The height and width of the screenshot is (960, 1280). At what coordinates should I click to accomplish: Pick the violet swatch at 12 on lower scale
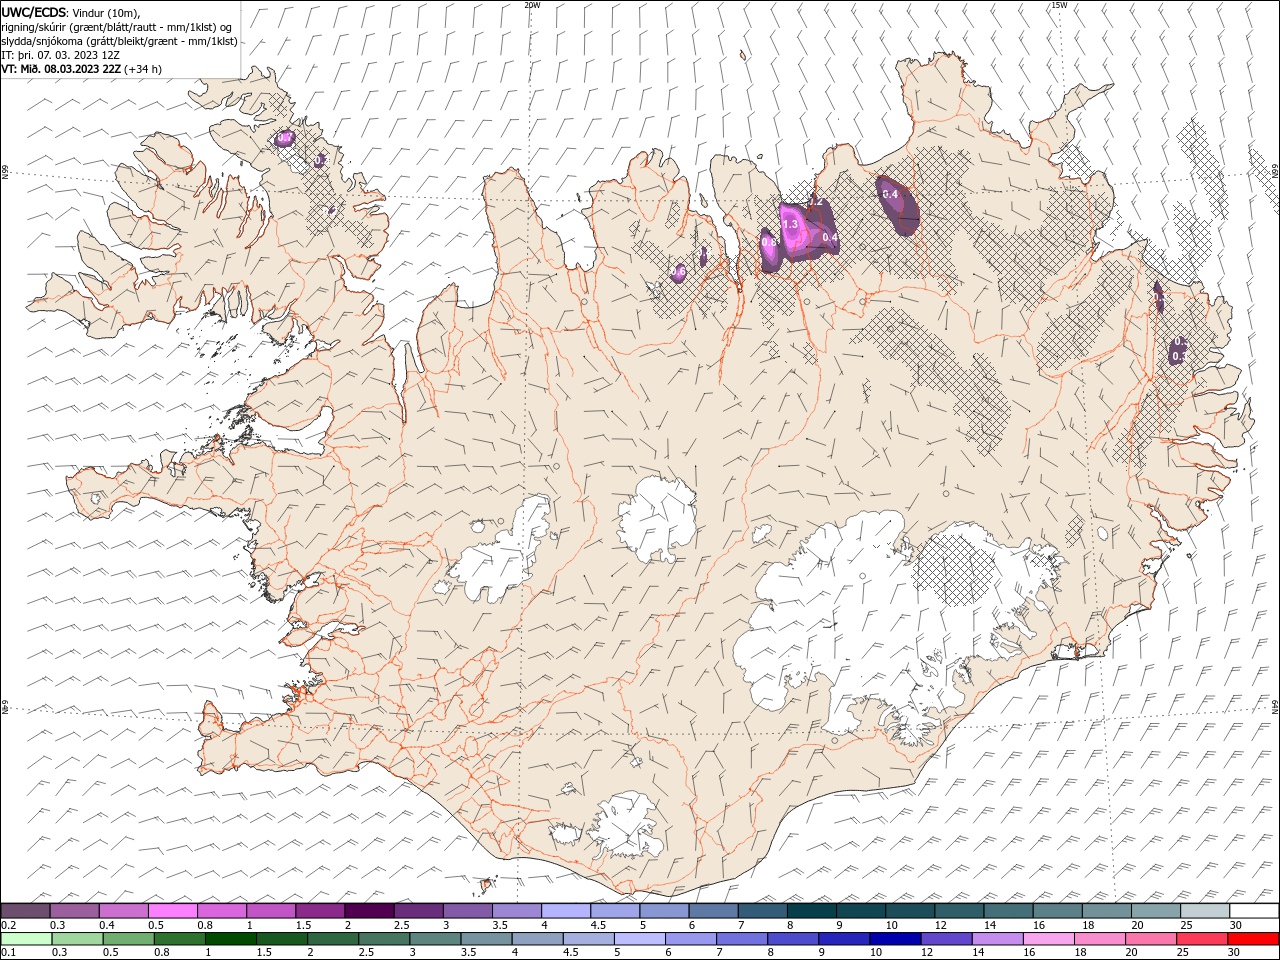click(945, 939)
